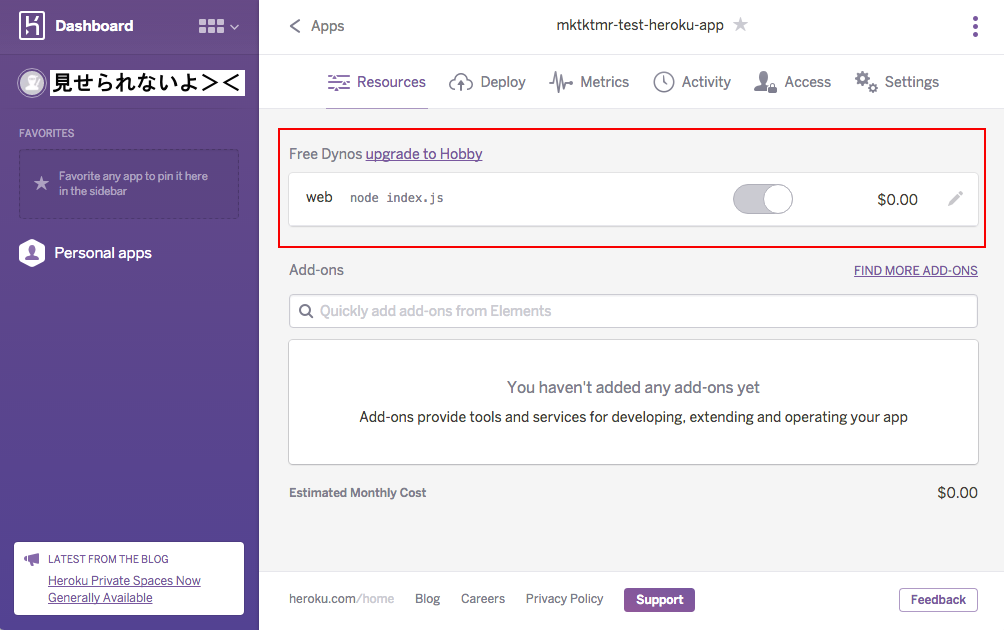Image resolution: width=1004 pixels, height=630 pixels.
Task: Focus the add-ons search field
Action: tap(633, 311)
